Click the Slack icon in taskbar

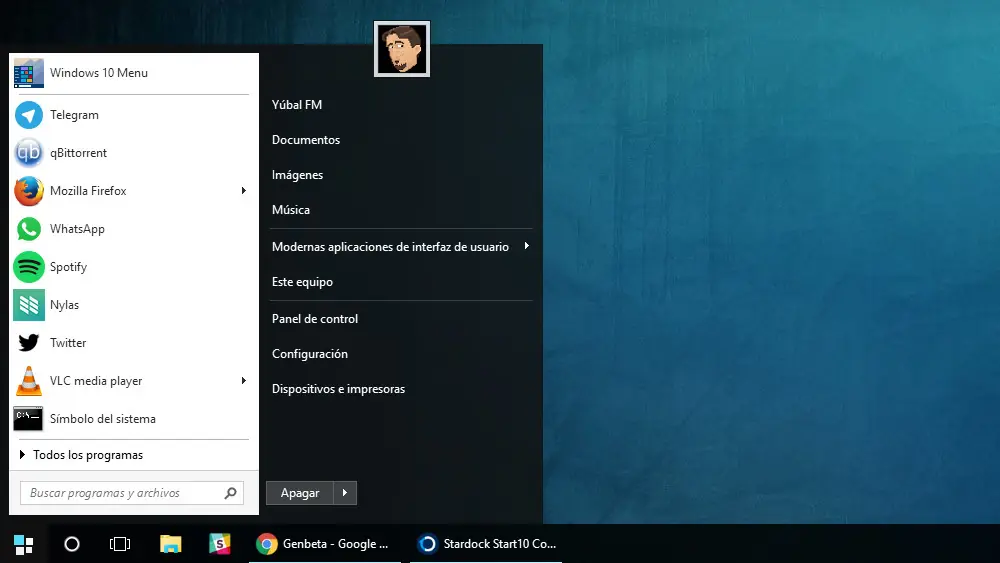point(219,543)
